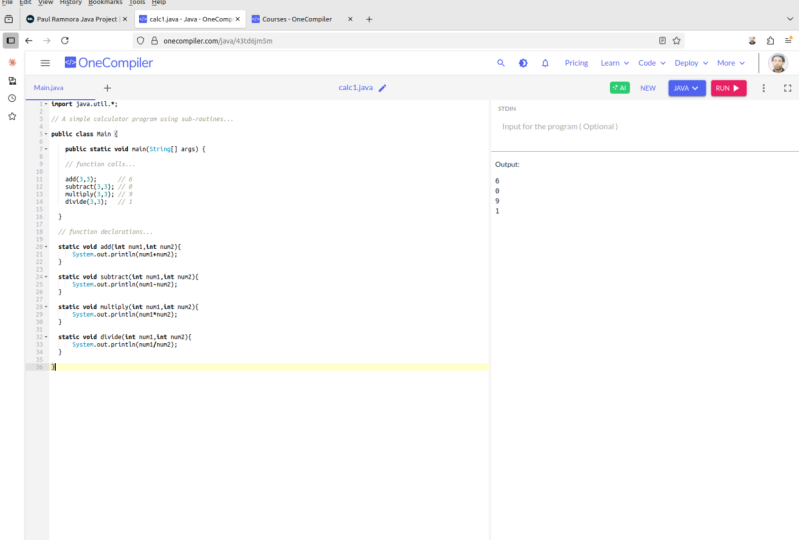Collapse the Main class fold at line 5
Screen dimensions: 799x540
[46, 134]
